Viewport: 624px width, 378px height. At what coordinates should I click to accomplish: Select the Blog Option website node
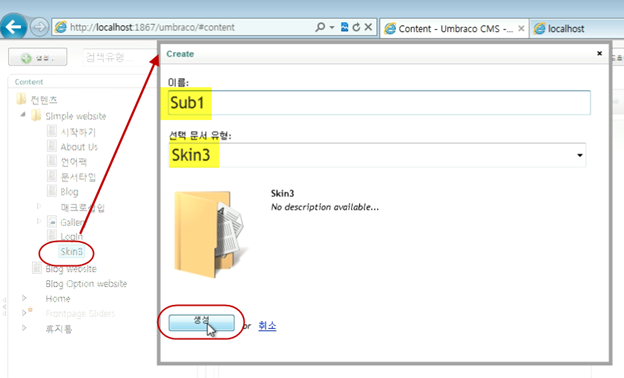pyautogui.click(x=86, y=284)
